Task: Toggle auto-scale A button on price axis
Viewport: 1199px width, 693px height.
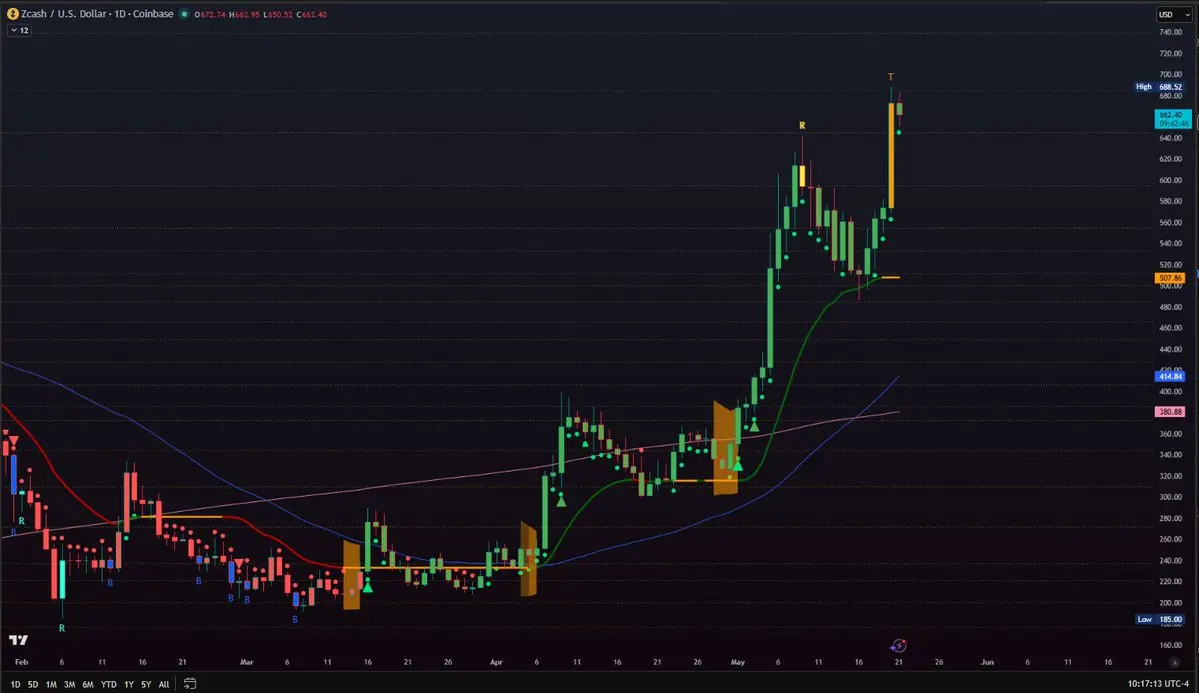Action: pos(1175,662)
